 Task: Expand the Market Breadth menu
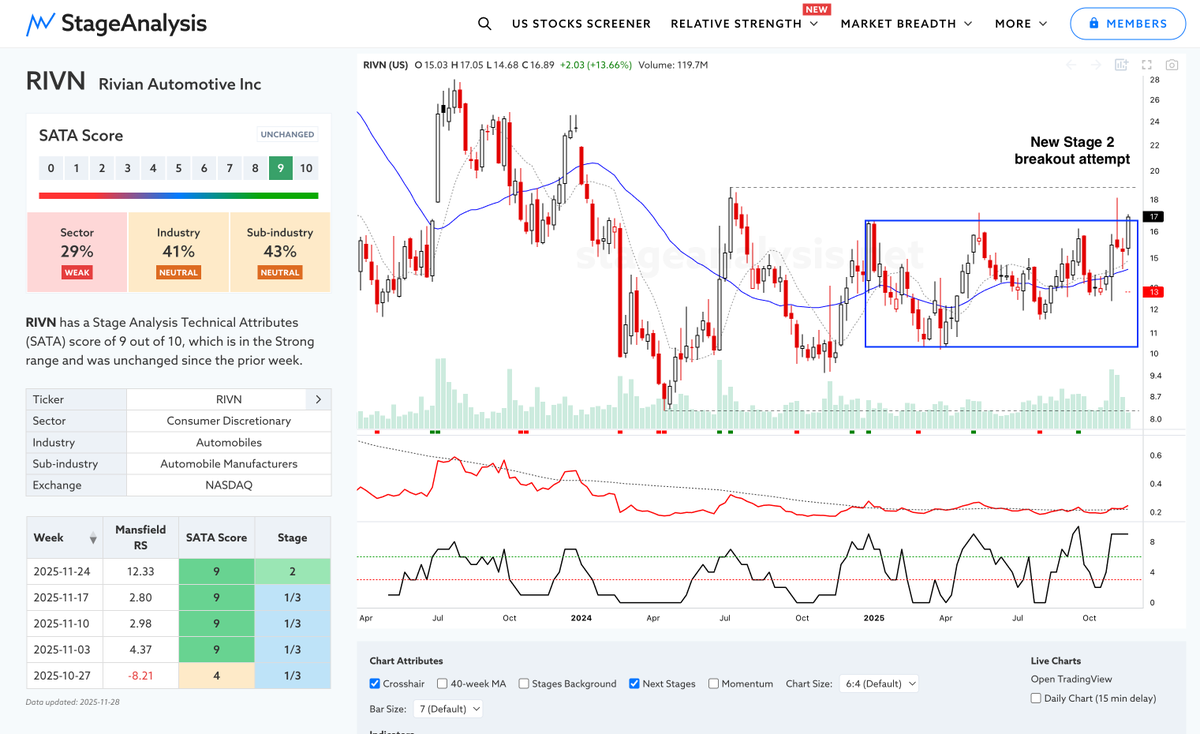tap(907, 23)
